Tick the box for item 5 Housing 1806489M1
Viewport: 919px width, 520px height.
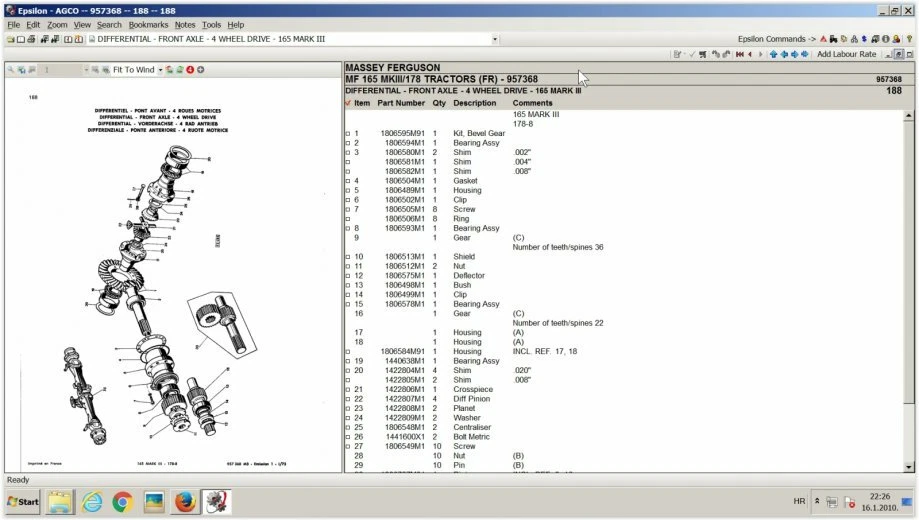(348, 191)
